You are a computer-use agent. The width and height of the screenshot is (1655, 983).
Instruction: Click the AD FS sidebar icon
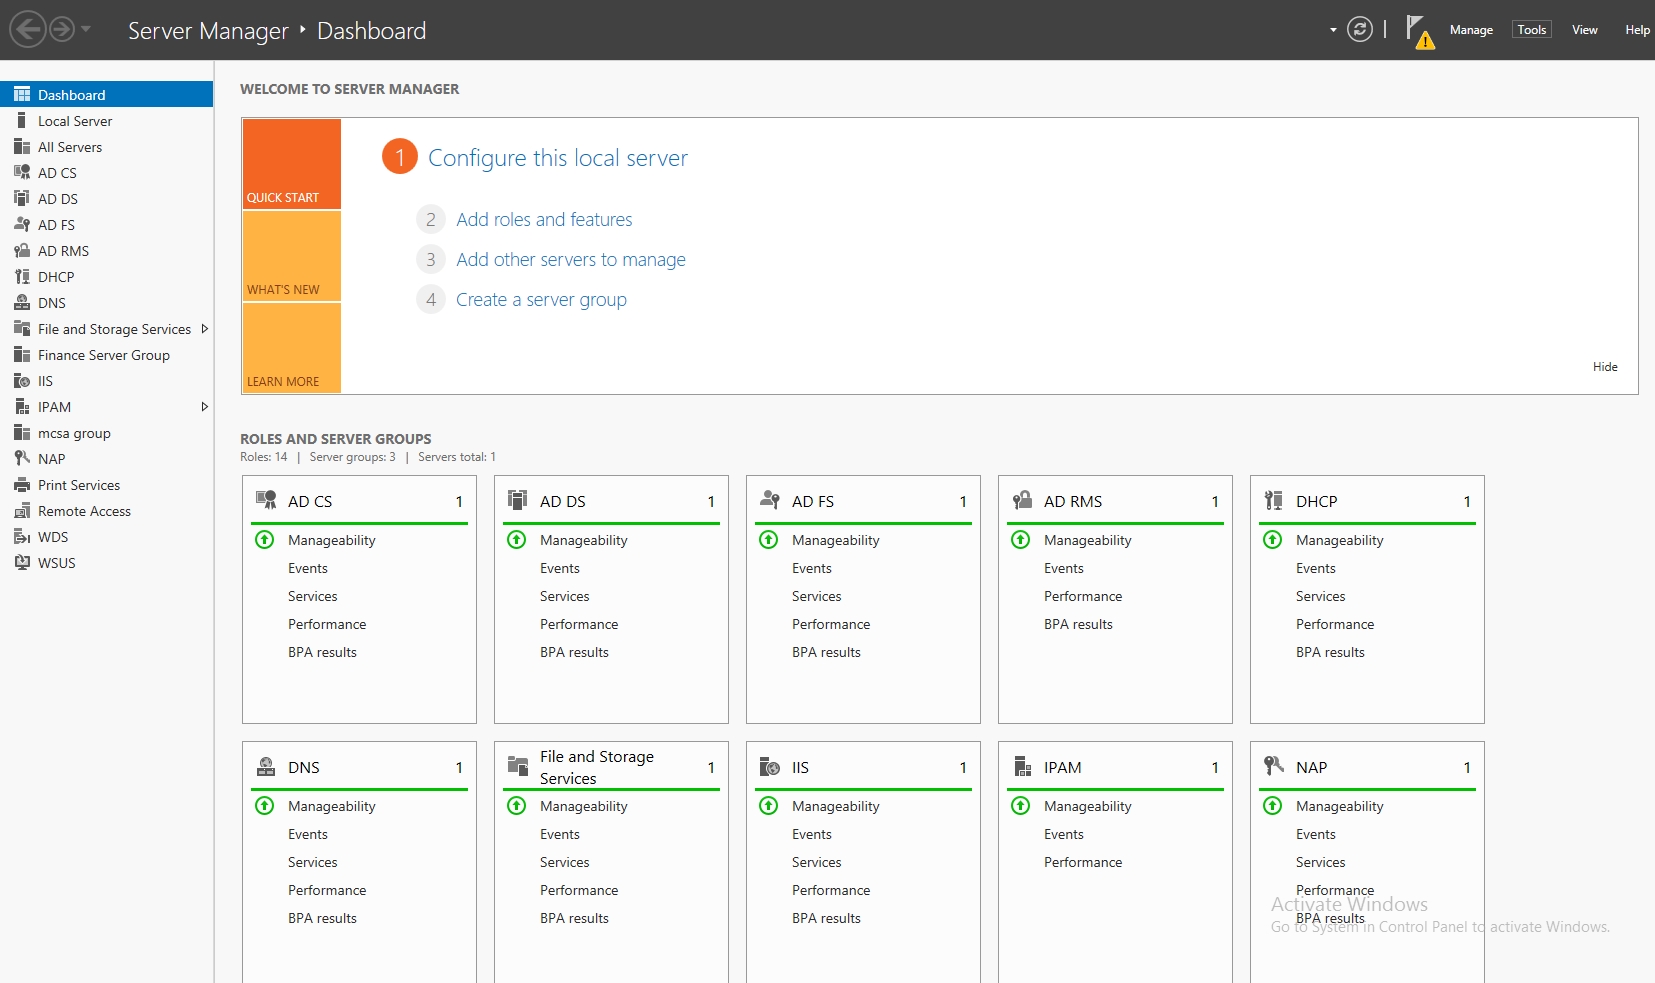point(21,224)
